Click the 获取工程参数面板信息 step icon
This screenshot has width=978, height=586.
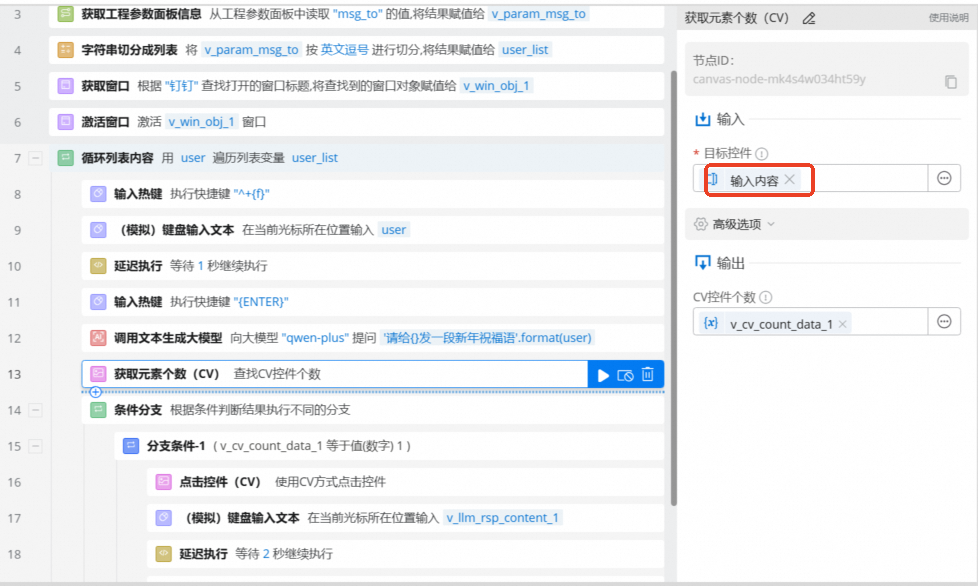coord(65,14)
